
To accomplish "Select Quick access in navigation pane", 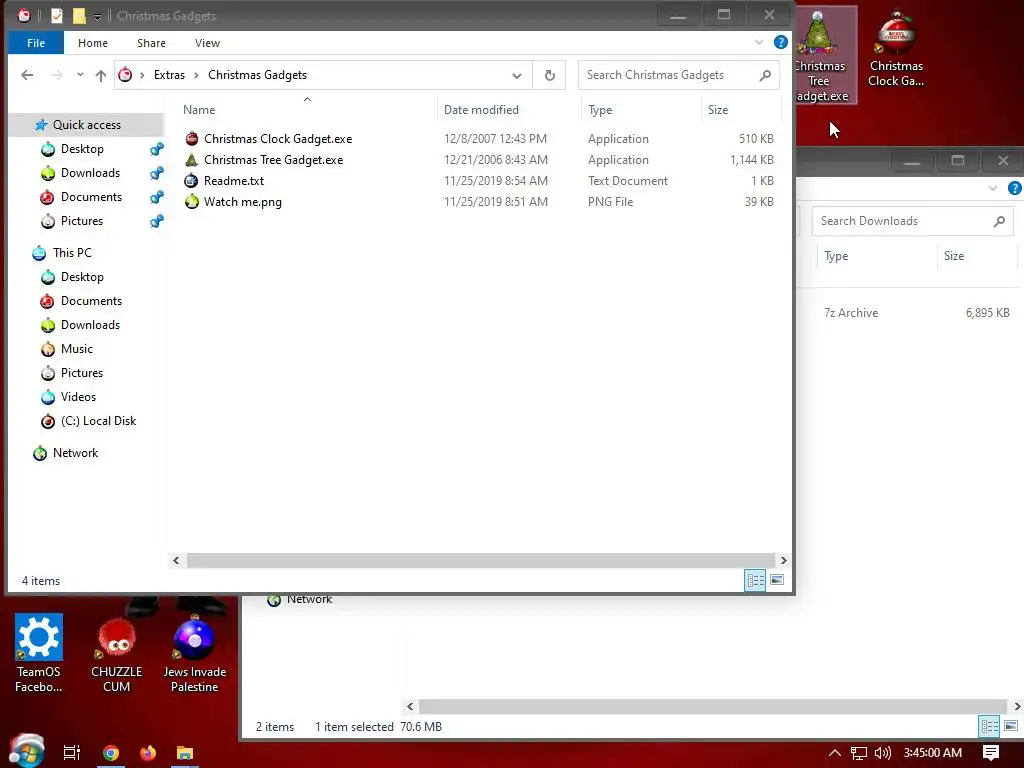I will (86, 125).
